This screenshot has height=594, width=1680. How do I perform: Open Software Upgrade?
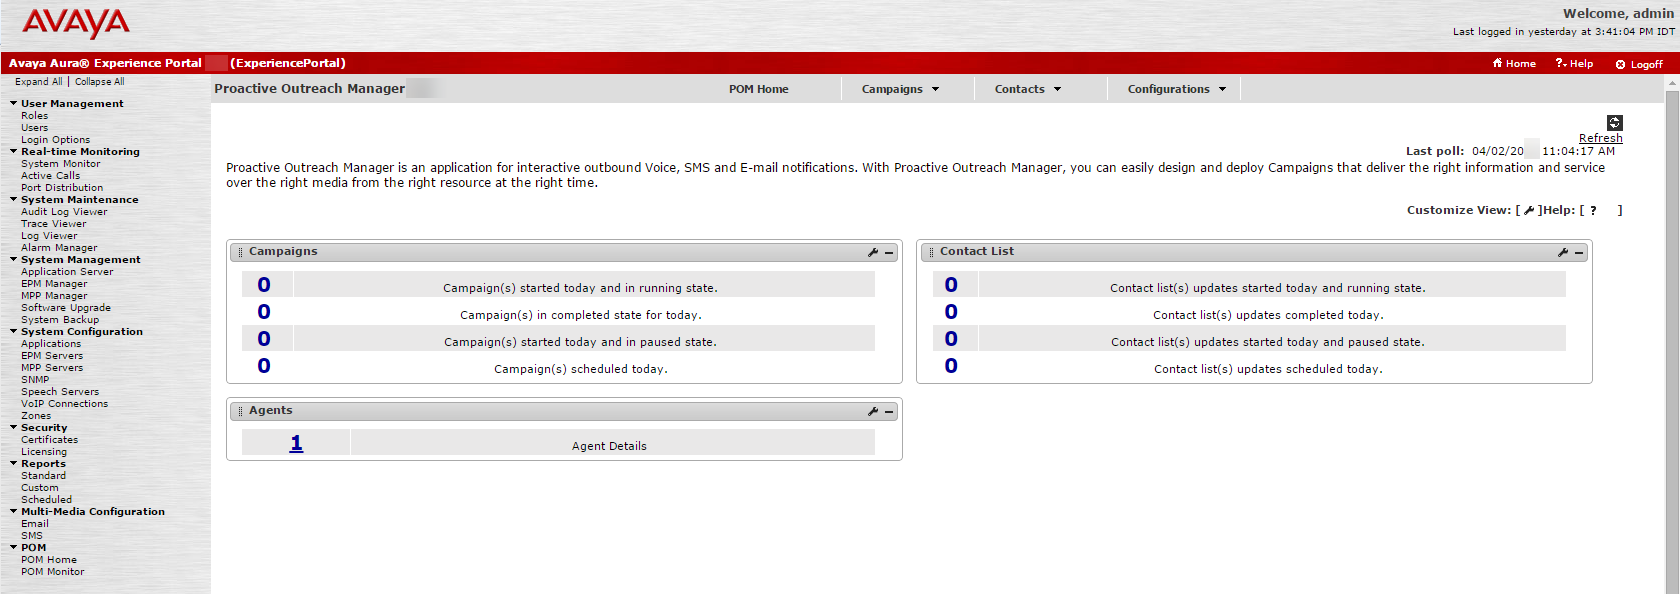click(x=66, y=308)
